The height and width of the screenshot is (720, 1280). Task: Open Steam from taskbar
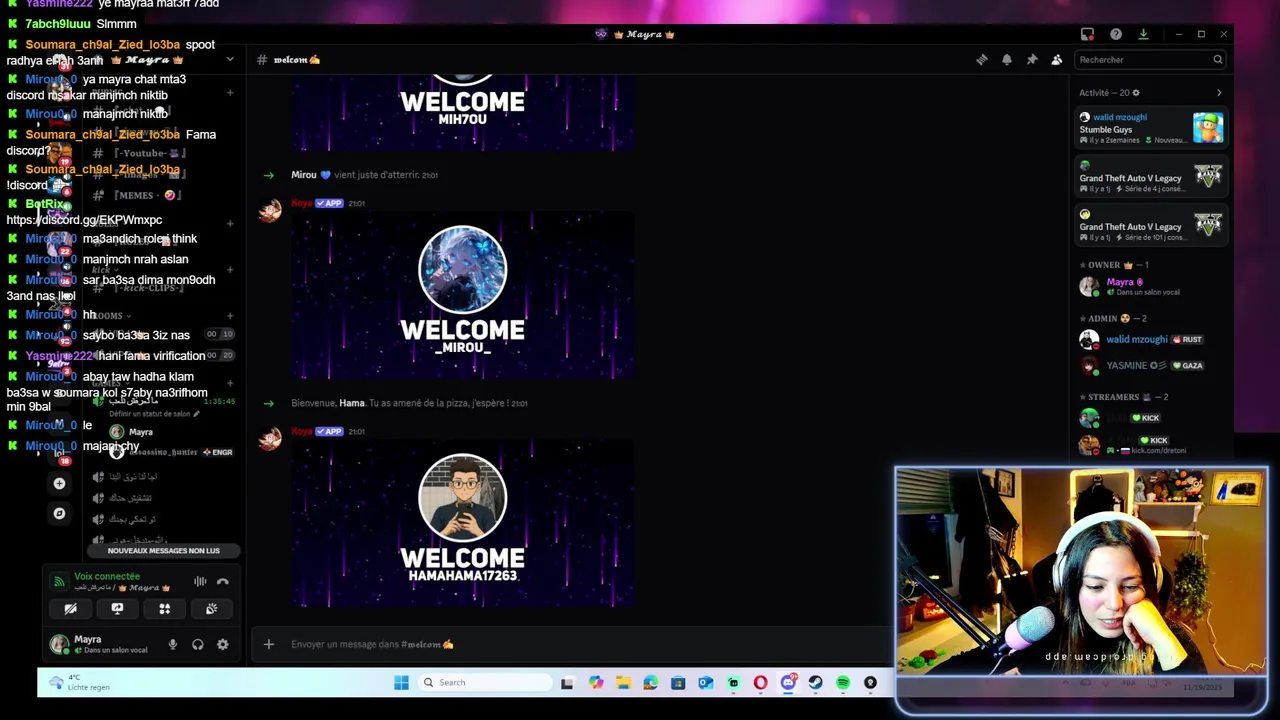[815, 683]
